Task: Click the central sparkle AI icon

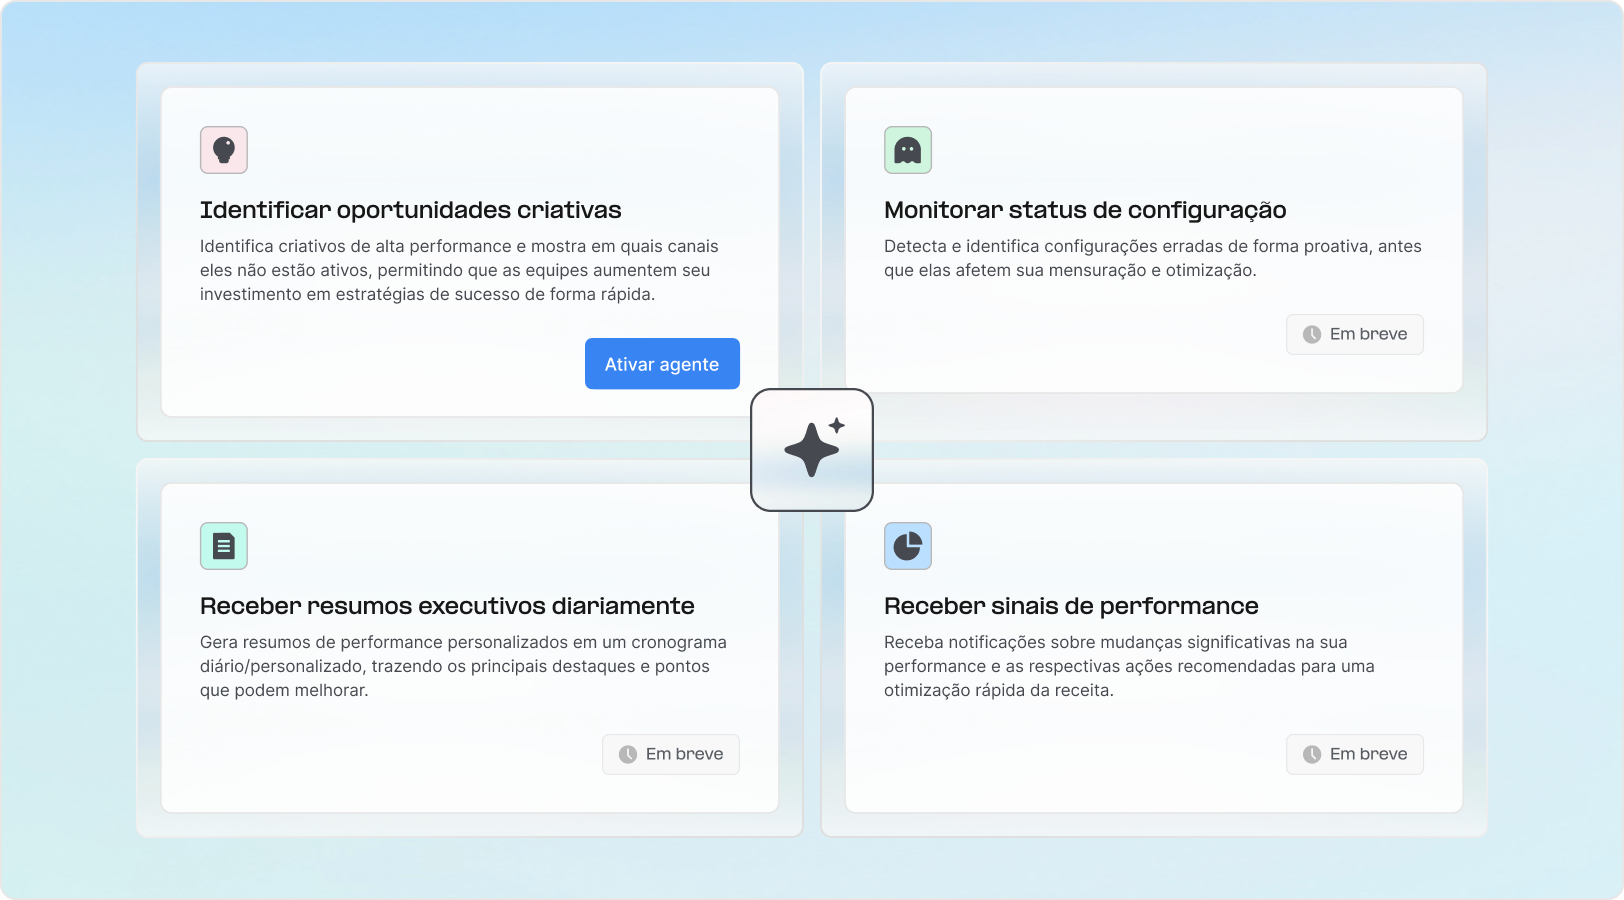Action: pos(812,450)
